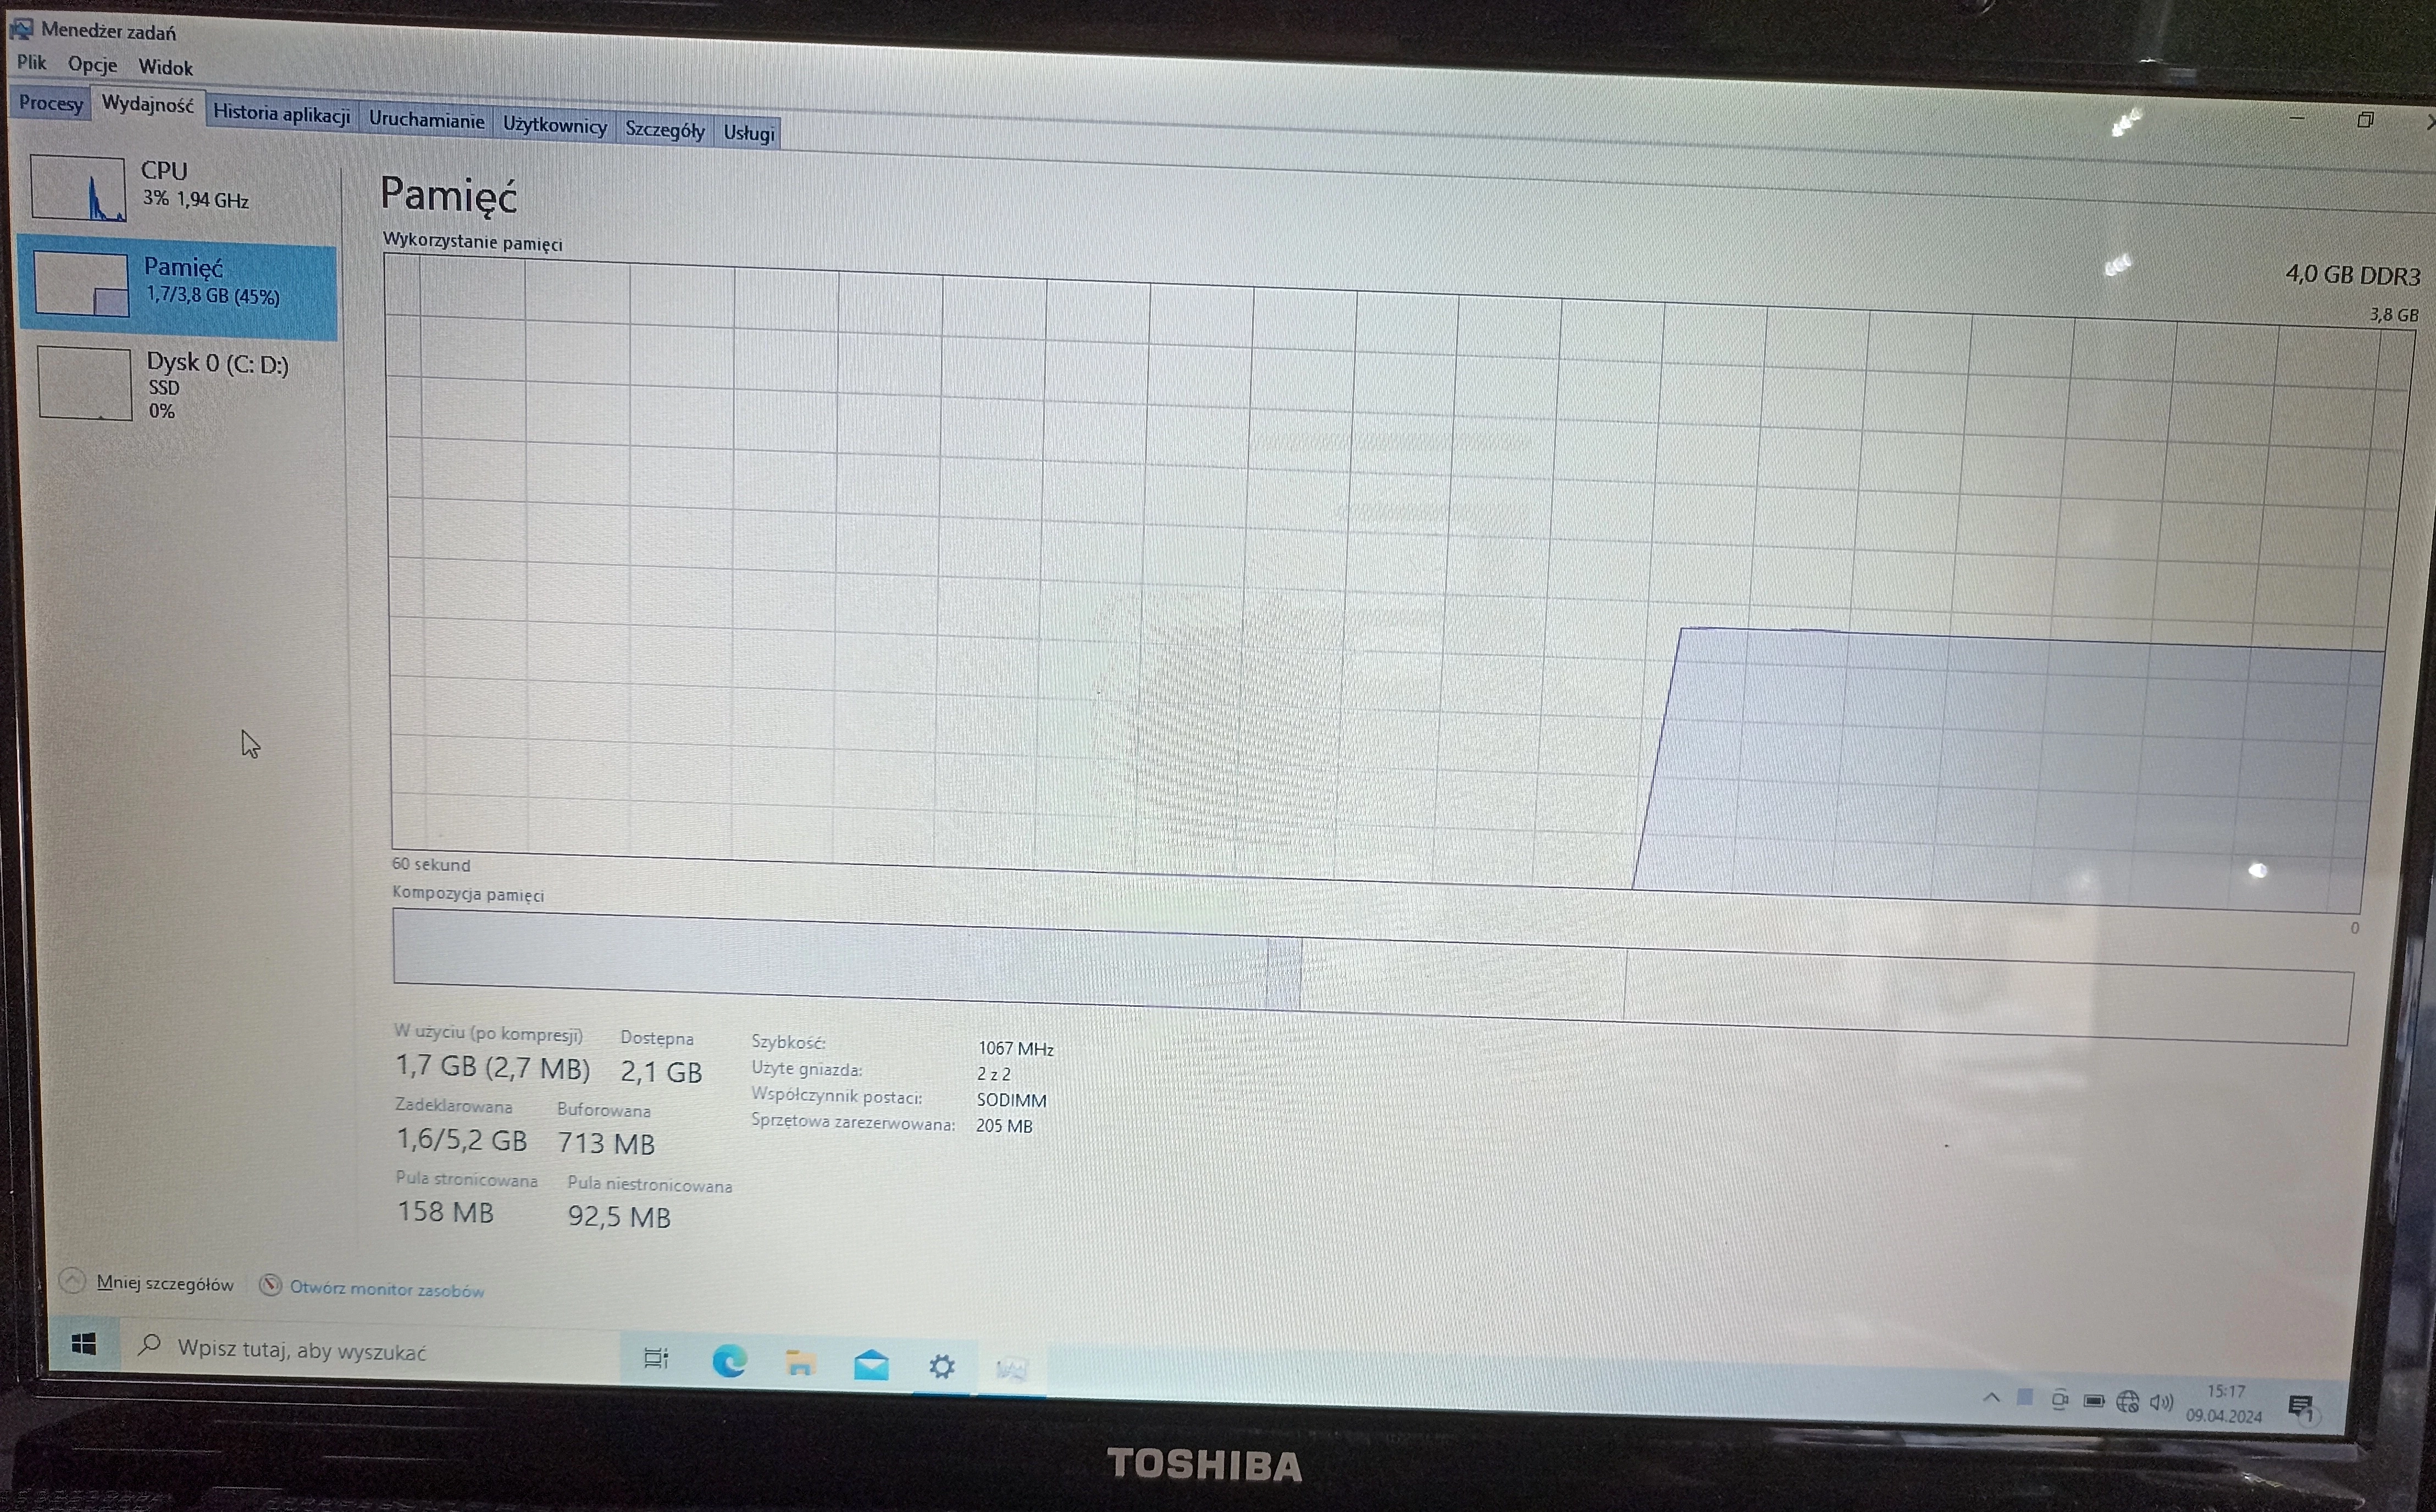Switch to the Uruchamianie tab

426,120
